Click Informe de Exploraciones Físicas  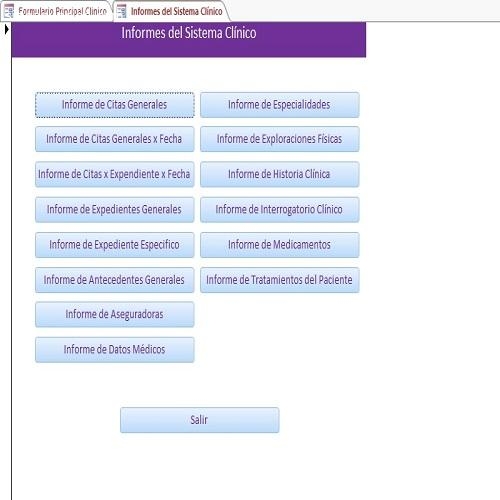(280, 139)
